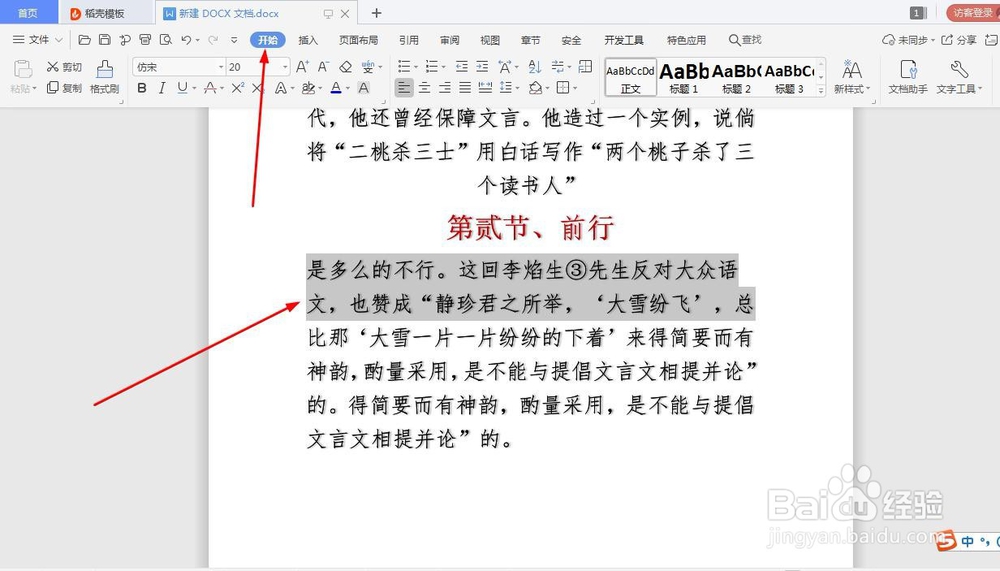Click the superscript X² icon
This screenshot has width=1000, height=571.
(x=237, y=88)
